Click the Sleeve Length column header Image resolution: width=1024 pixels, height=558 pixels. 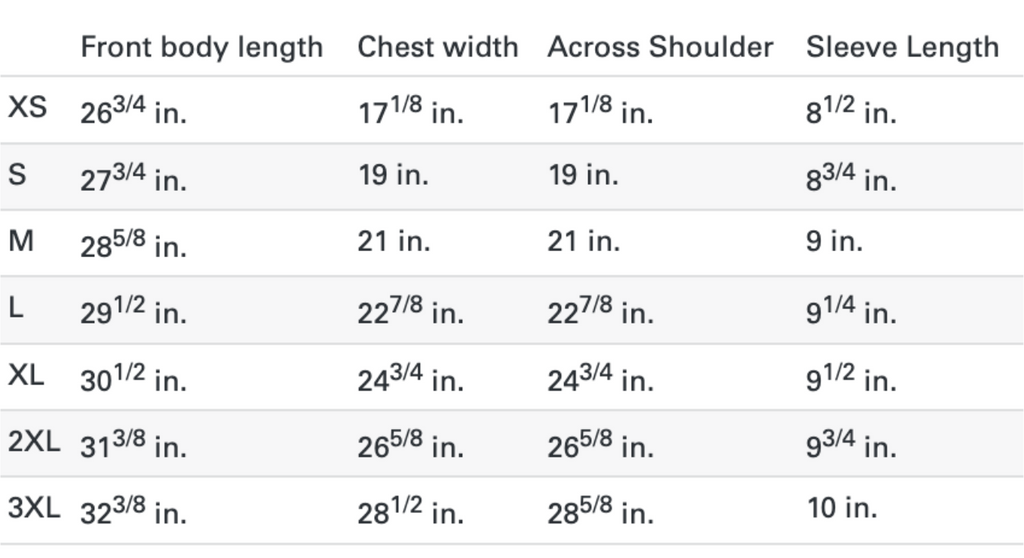(x=902, y=47)
